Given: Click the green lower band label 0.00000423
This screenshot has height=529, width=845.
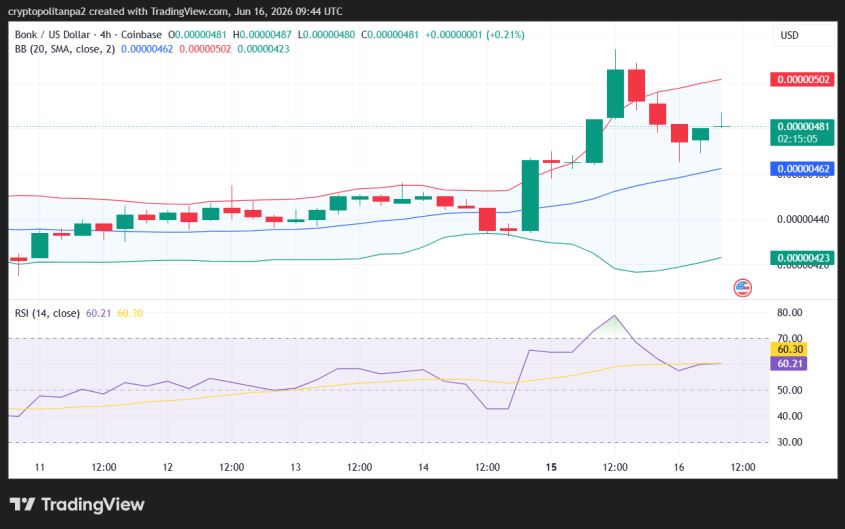Looking at the screenshot, I should point(803,258).
